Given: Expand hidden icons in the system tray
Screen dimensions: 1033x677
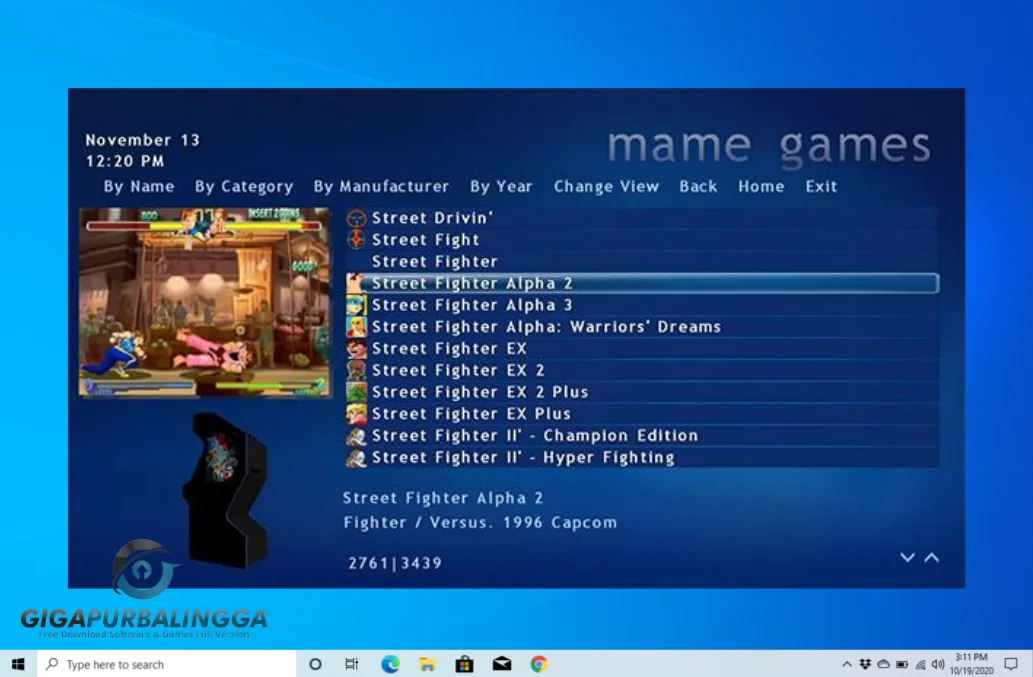Looking at the screenshot, I should point(846,663).
